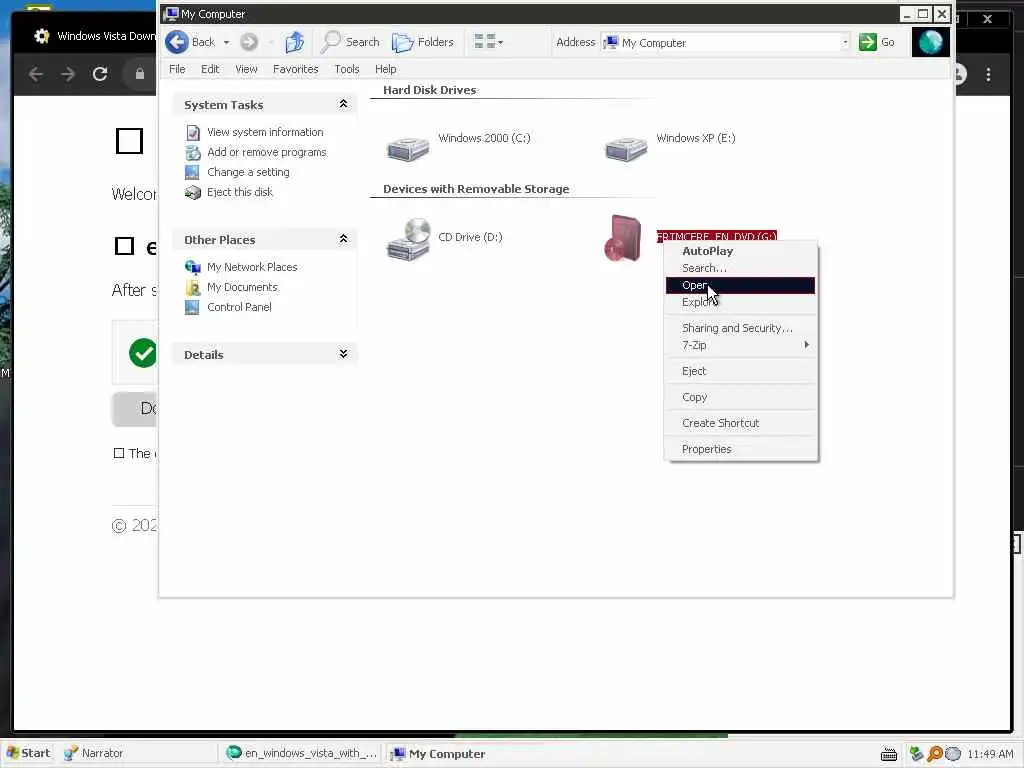Expand the Address bar dropdown

point(845,42)
